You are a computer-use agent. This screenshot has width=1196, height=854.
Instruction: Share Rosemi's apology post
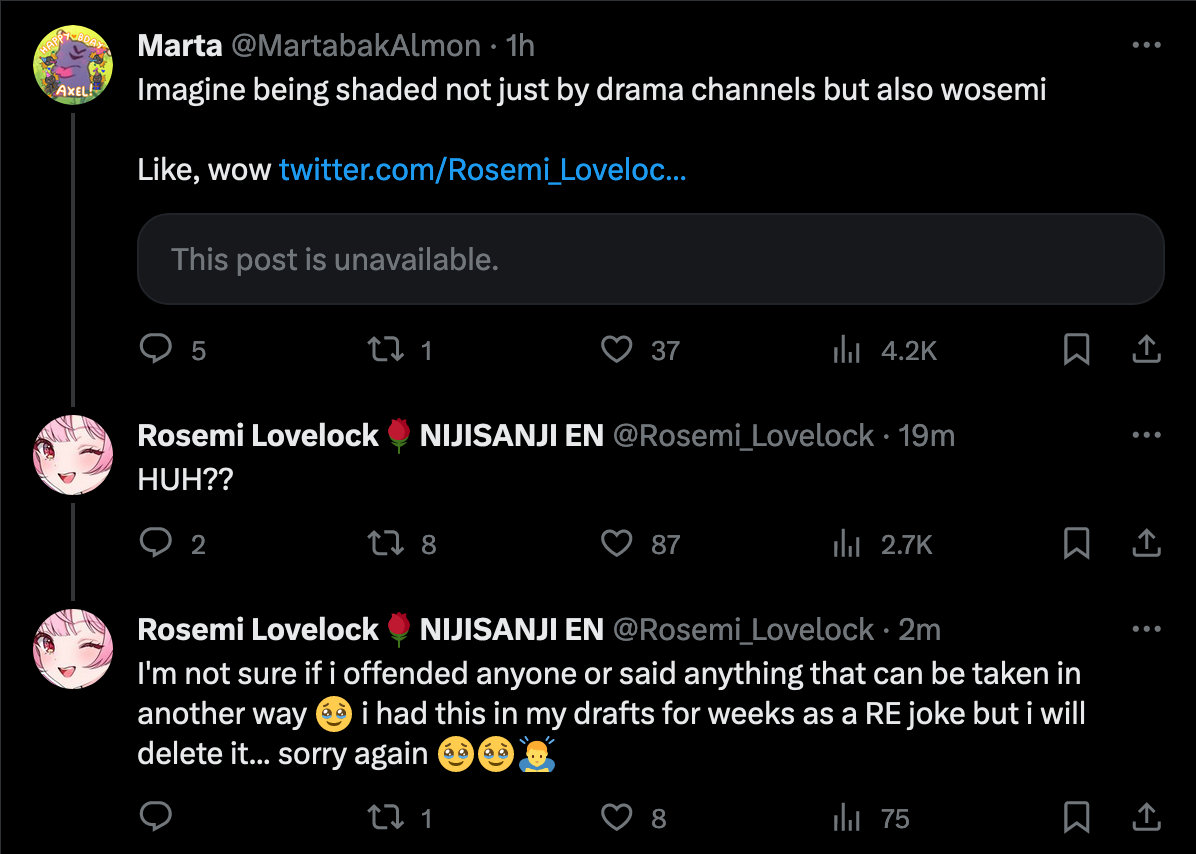click(1145, 818)
